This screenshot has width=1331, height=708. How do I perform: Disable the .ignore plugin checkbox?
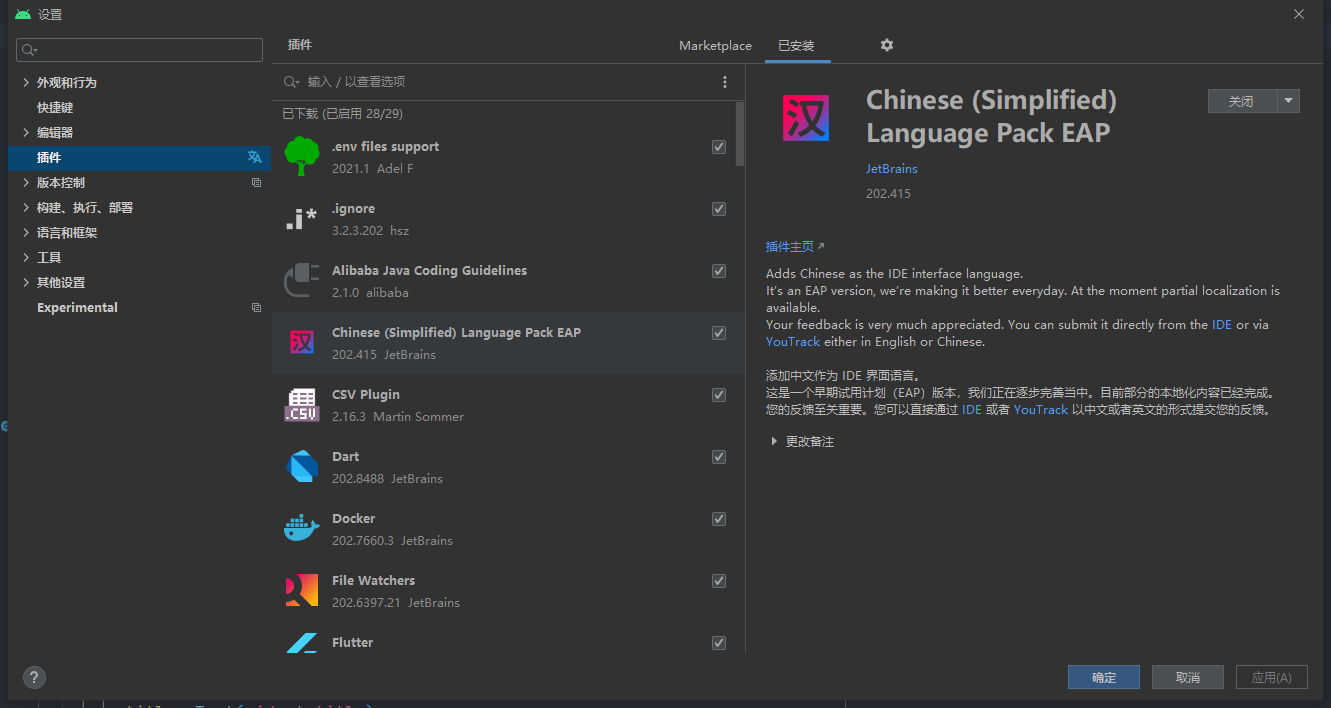pos(719,209)
